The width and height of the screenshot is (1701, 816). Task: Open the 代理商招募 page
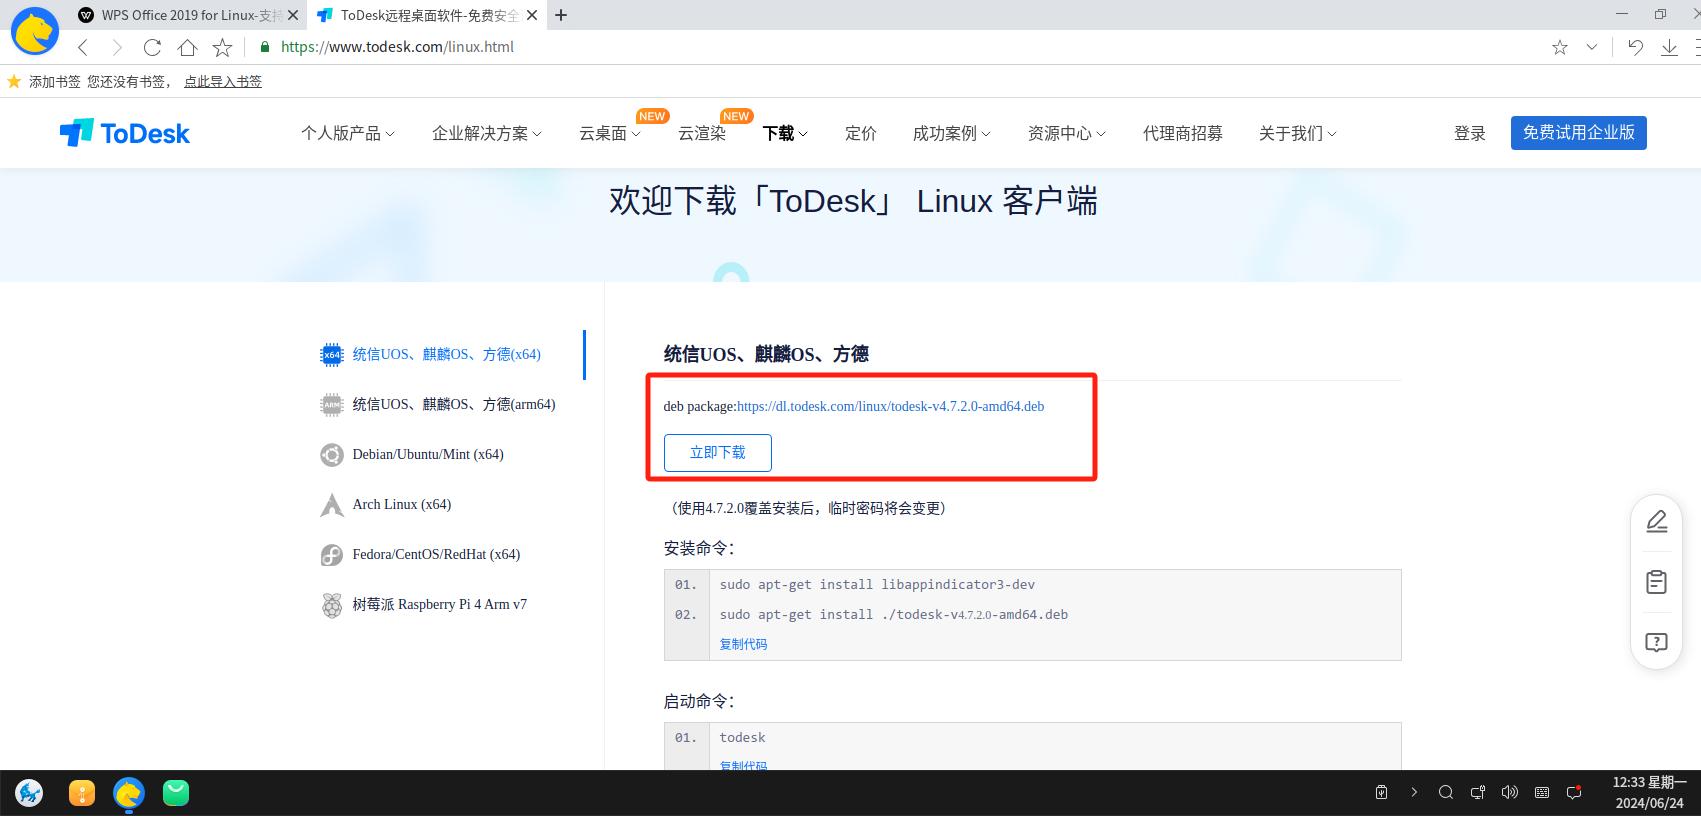pyautogui.click(x=1182, y=133)
